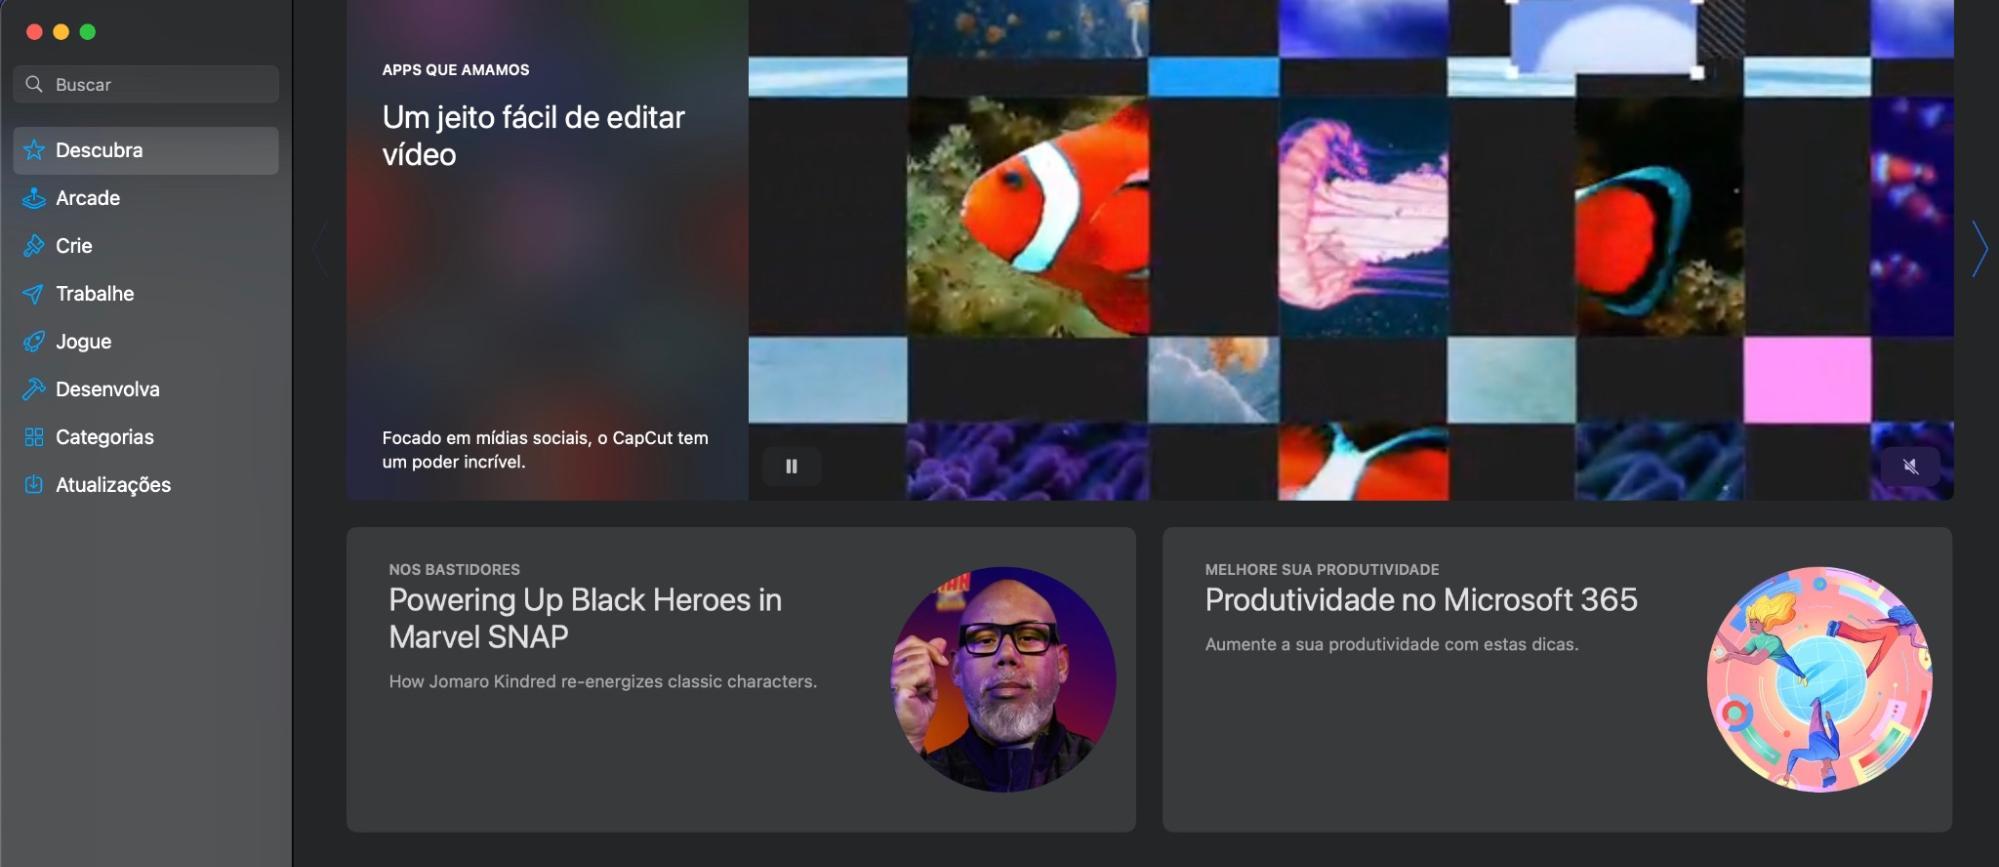Click the Crie paintbrush icon
Viewport: 1999px width, 867px height.
[x=34, y=246]
